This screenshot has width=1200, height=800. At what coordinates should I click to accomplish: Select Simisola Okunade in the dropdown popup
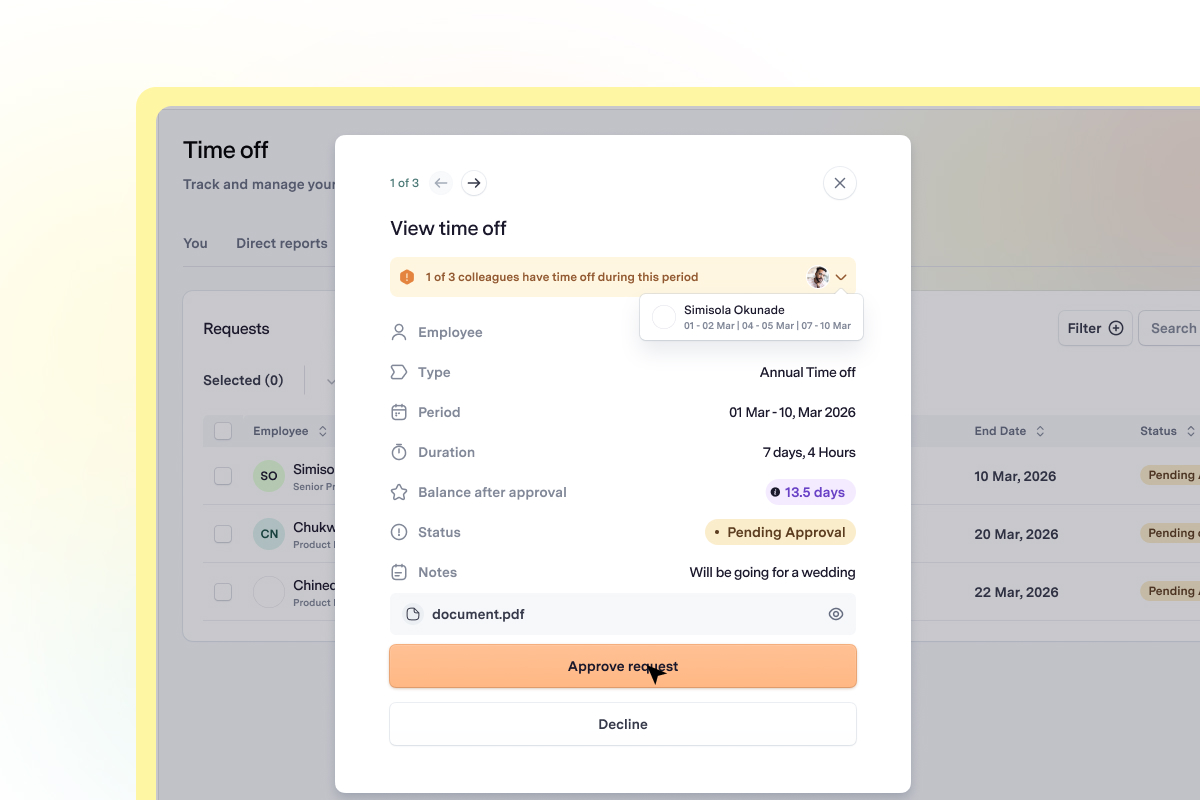point(751,317)
